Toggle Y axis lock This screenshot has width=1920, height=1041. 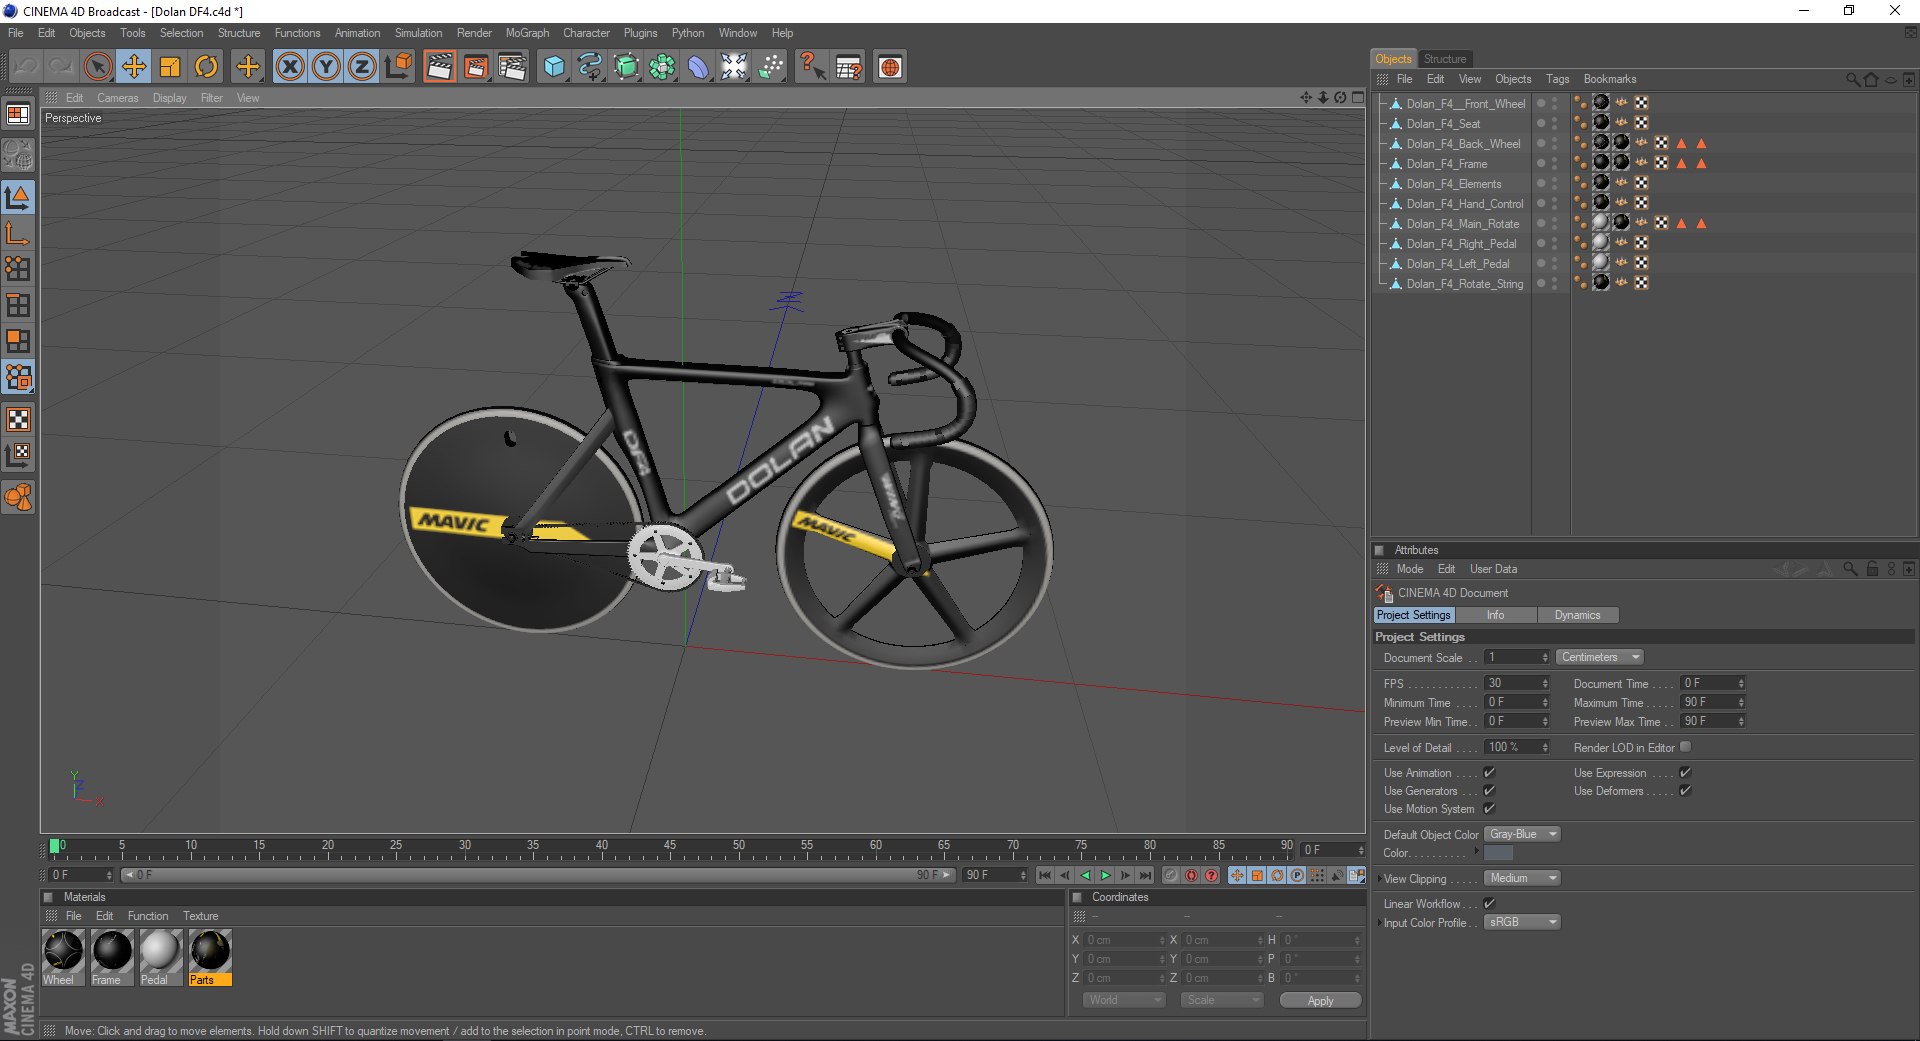tap(326, 67)
